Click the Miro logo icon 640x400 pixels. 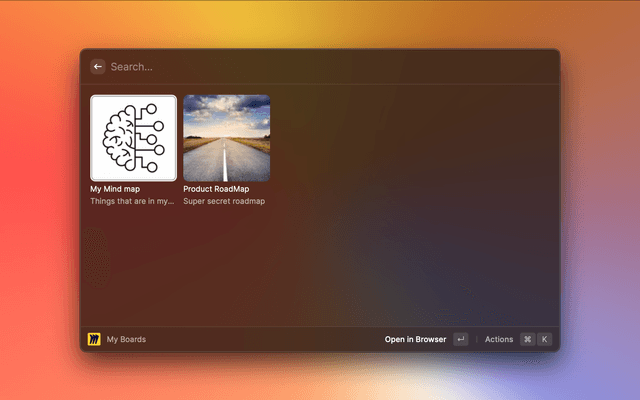[94, 339]
